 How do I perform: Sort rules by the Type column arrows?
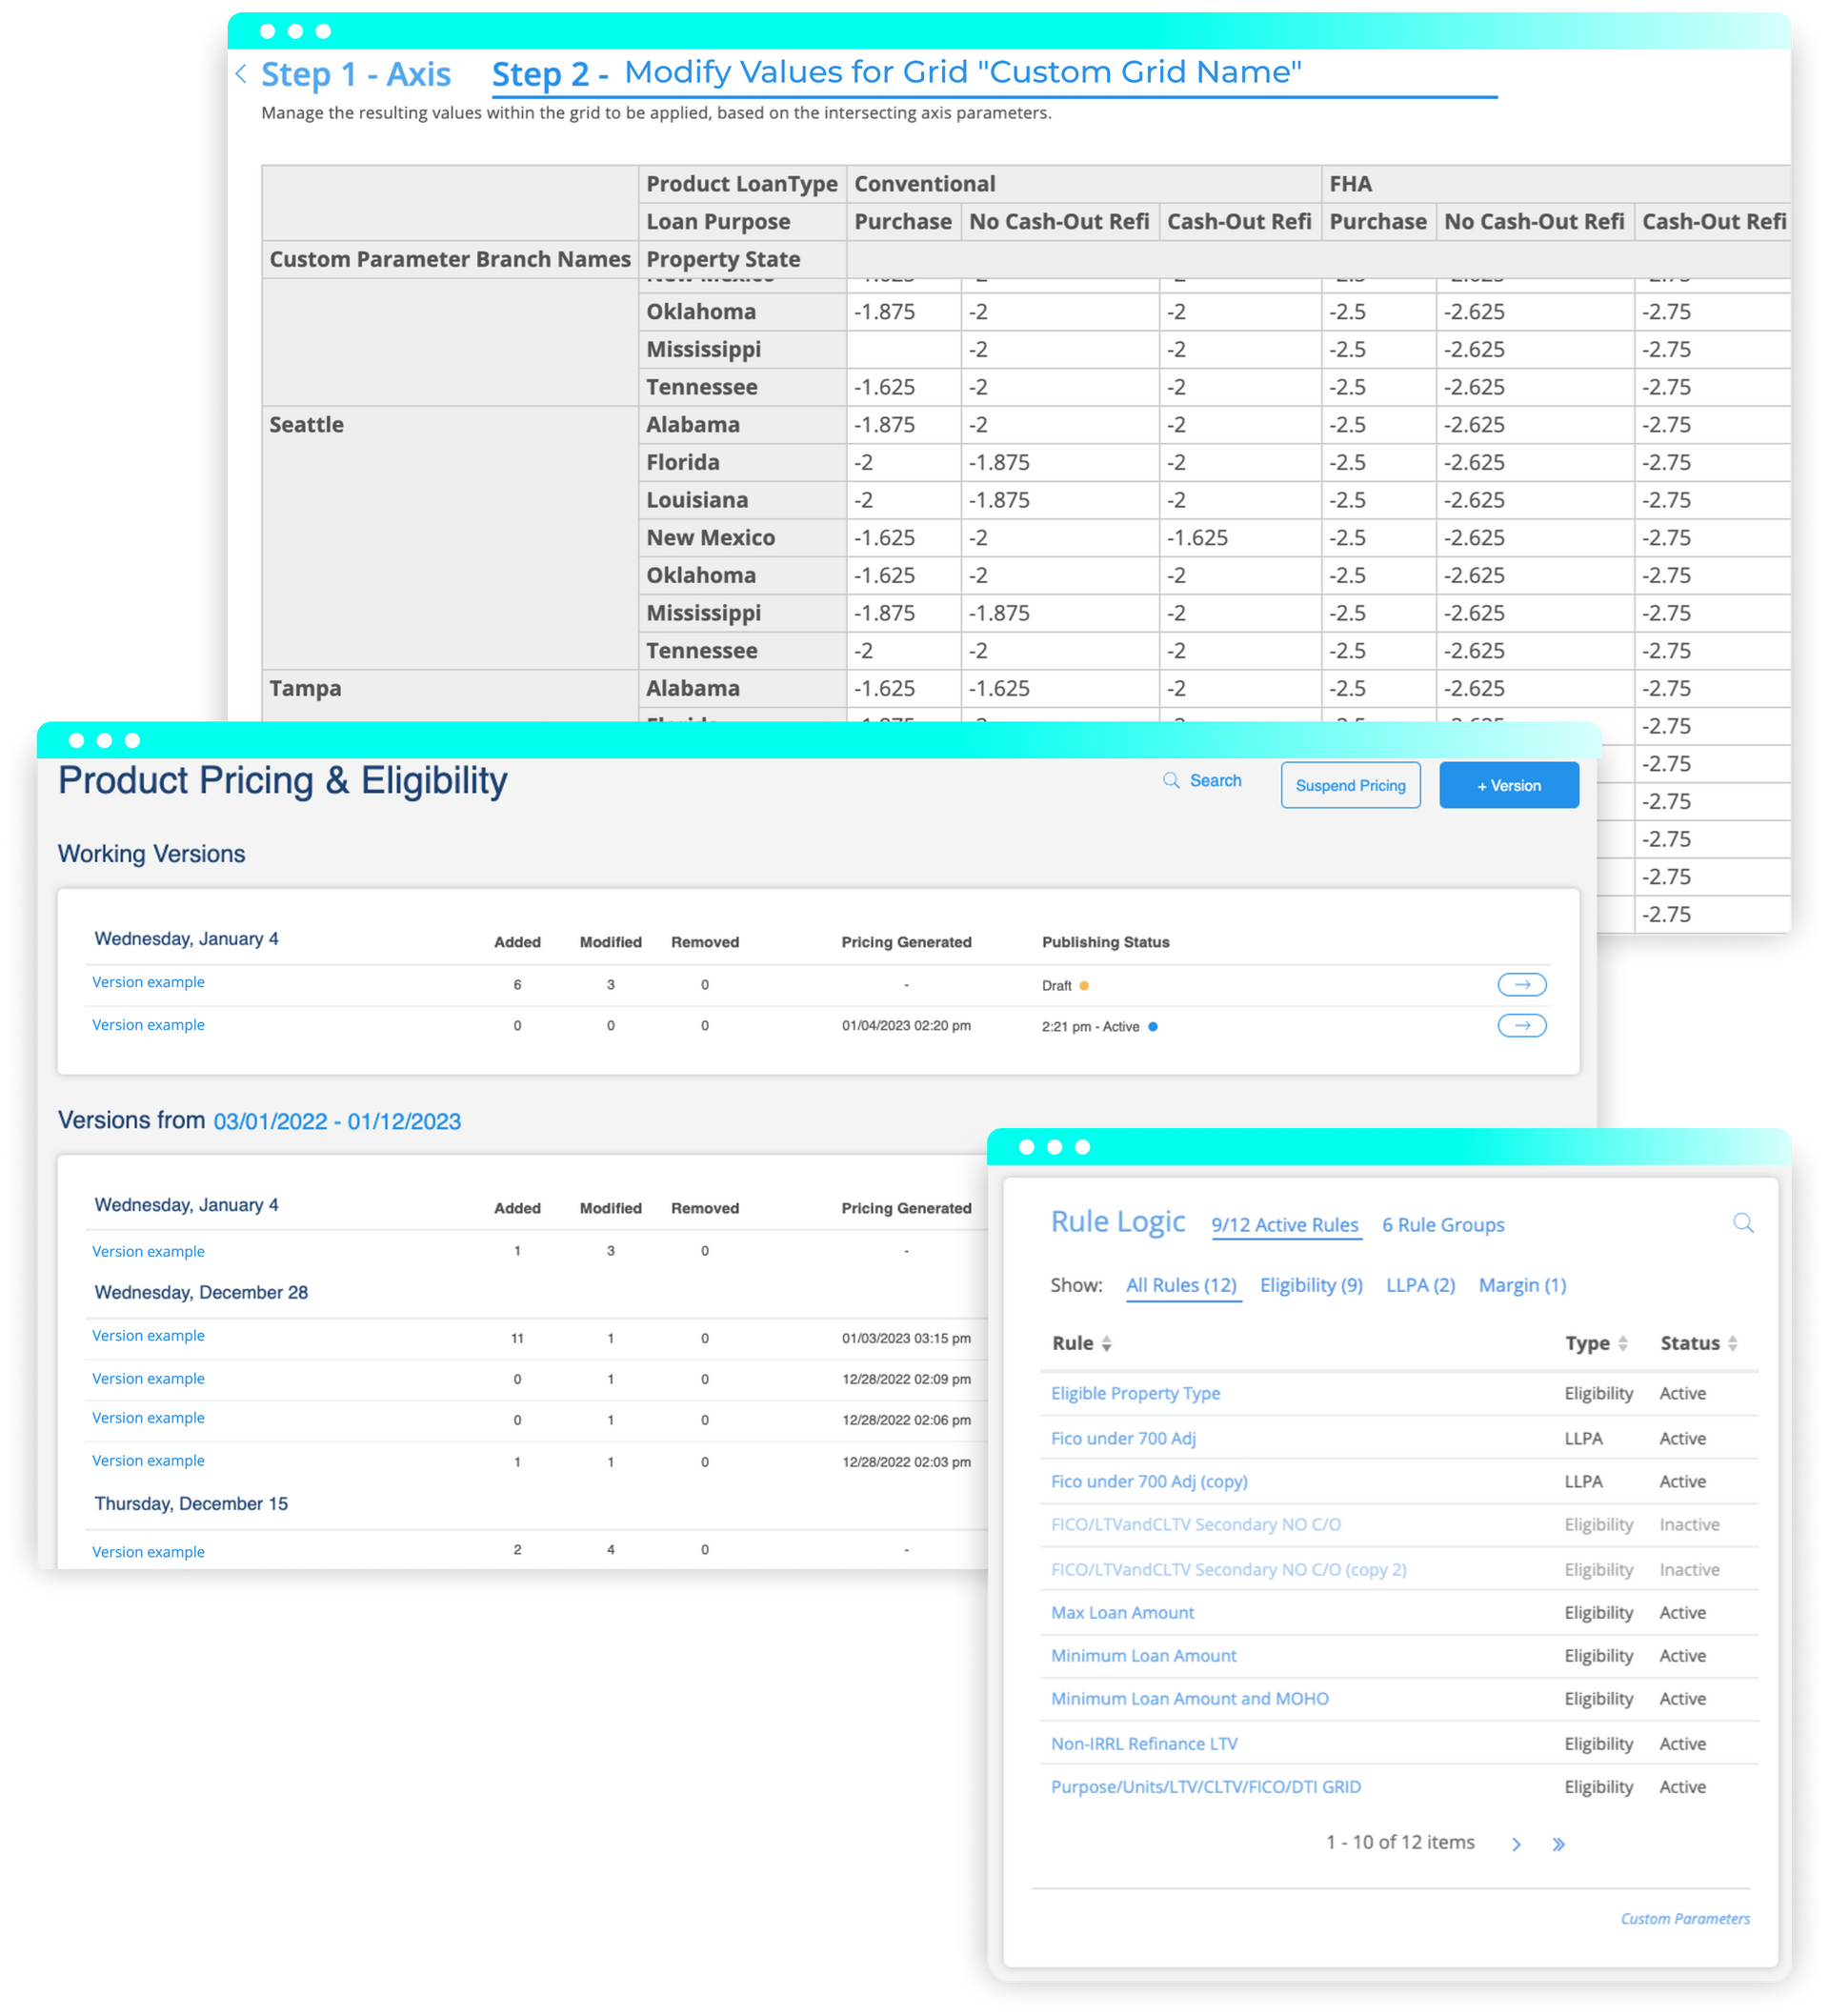click(1622, 1344)
